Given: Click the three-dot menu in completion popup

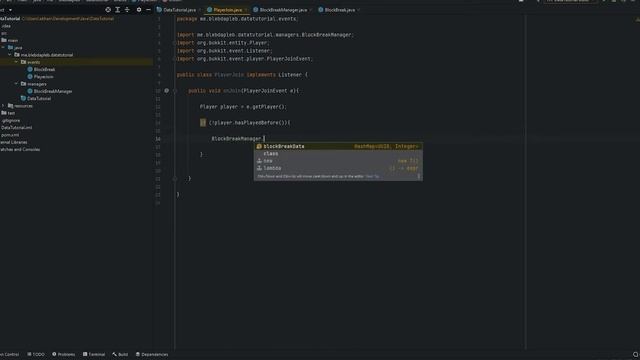Looking at the screenshot, I should (418, 176).
